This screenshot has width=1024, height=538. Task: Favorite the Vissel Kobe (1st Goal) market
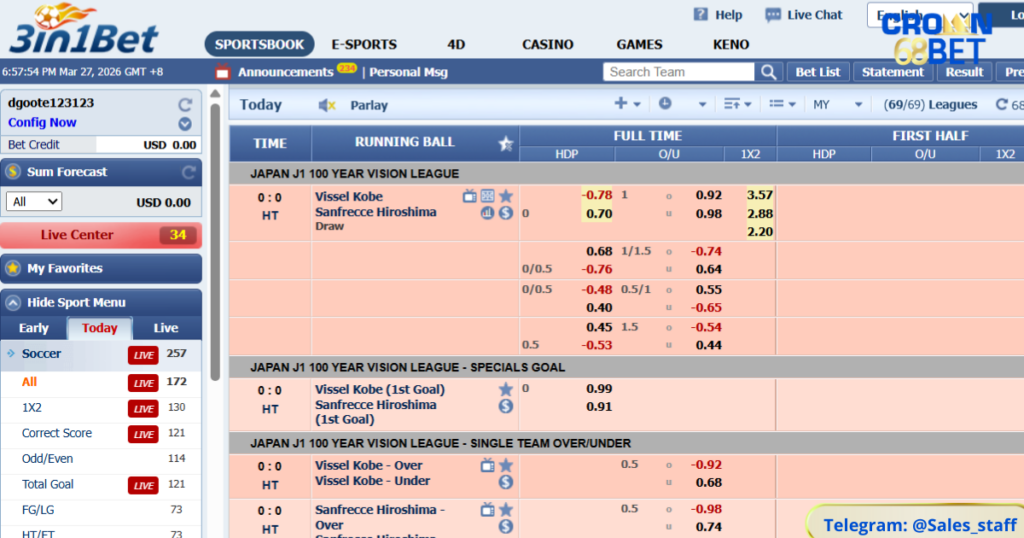click(506, 389)
